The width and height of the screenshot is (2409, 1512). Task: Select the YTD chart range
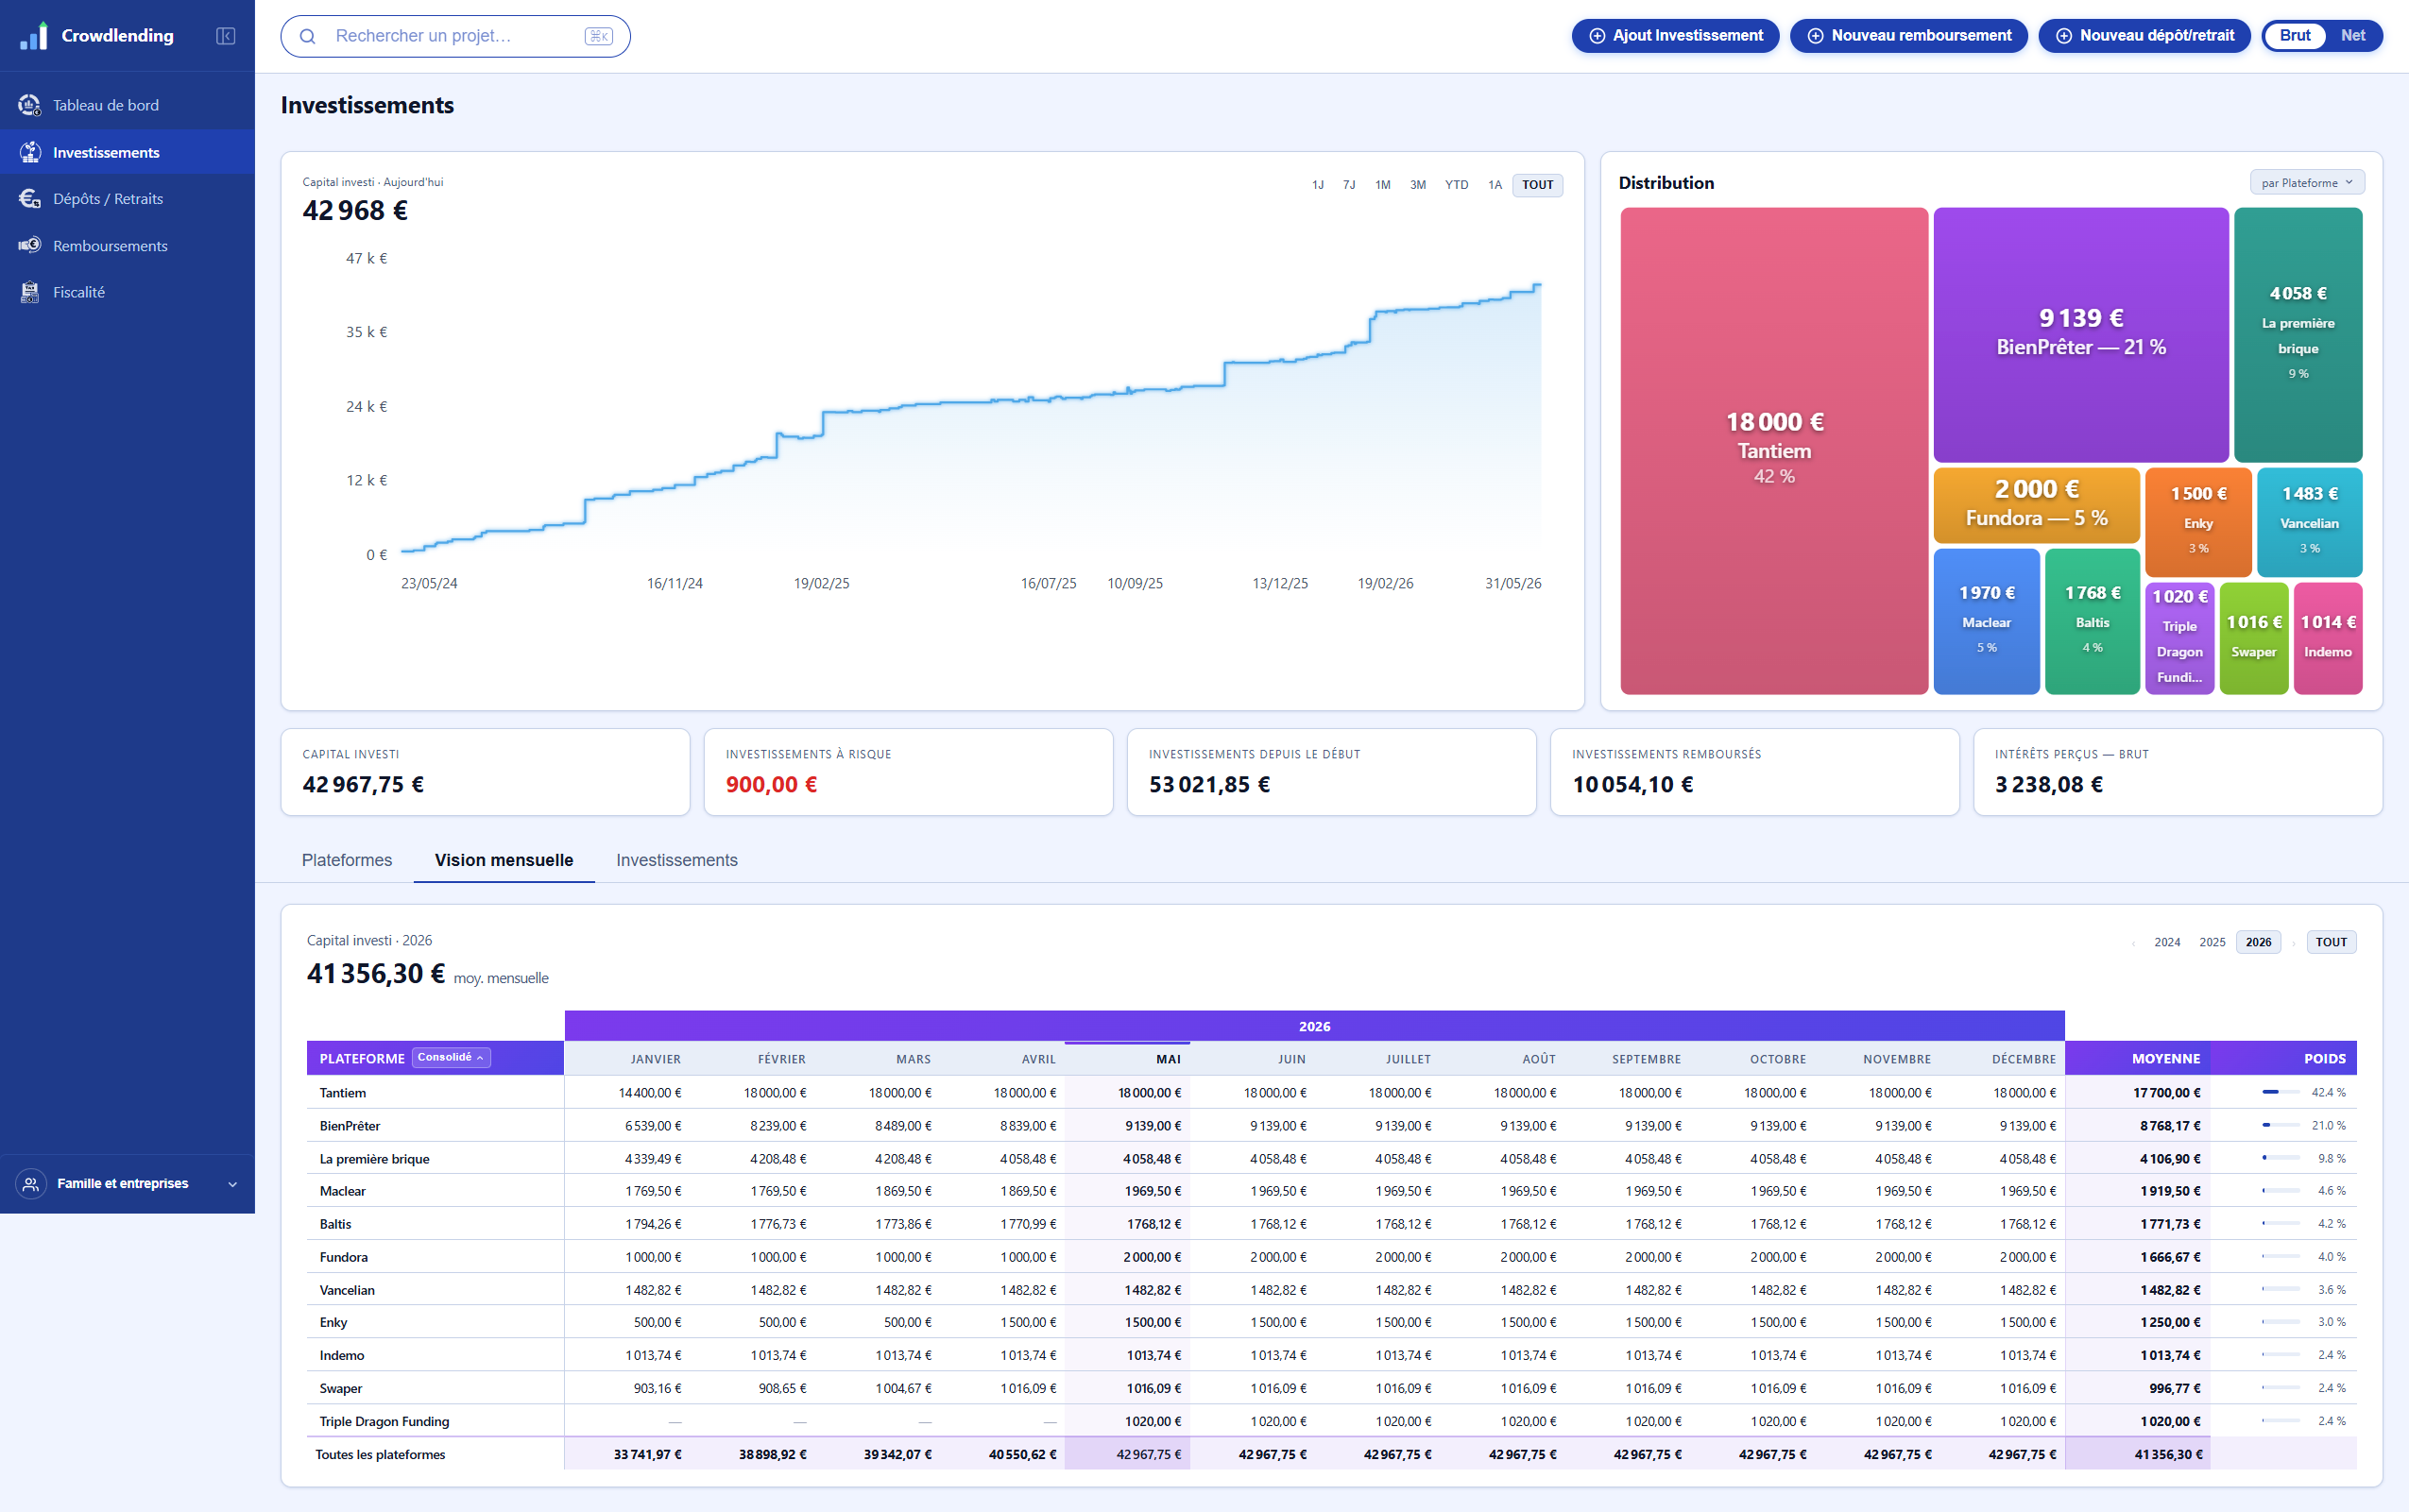(x=1456, y=185)
